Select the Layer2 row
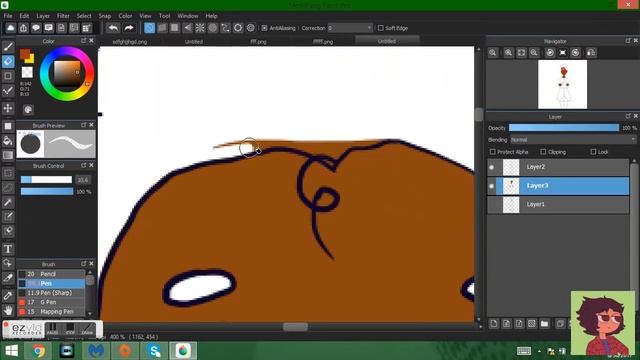640x360 pixels. [558, 167]
